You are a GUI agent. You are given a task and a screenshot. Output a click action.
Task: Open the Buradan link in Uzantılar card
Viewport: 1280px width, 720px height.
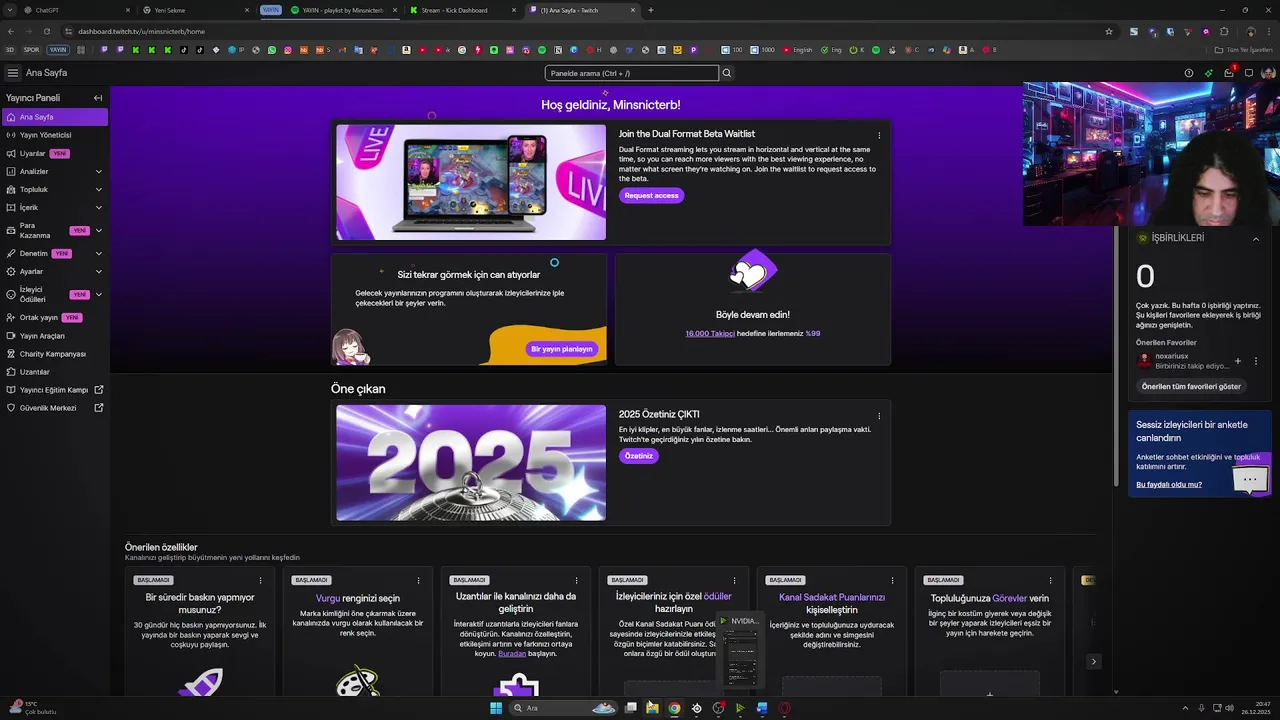coord(512,654)
